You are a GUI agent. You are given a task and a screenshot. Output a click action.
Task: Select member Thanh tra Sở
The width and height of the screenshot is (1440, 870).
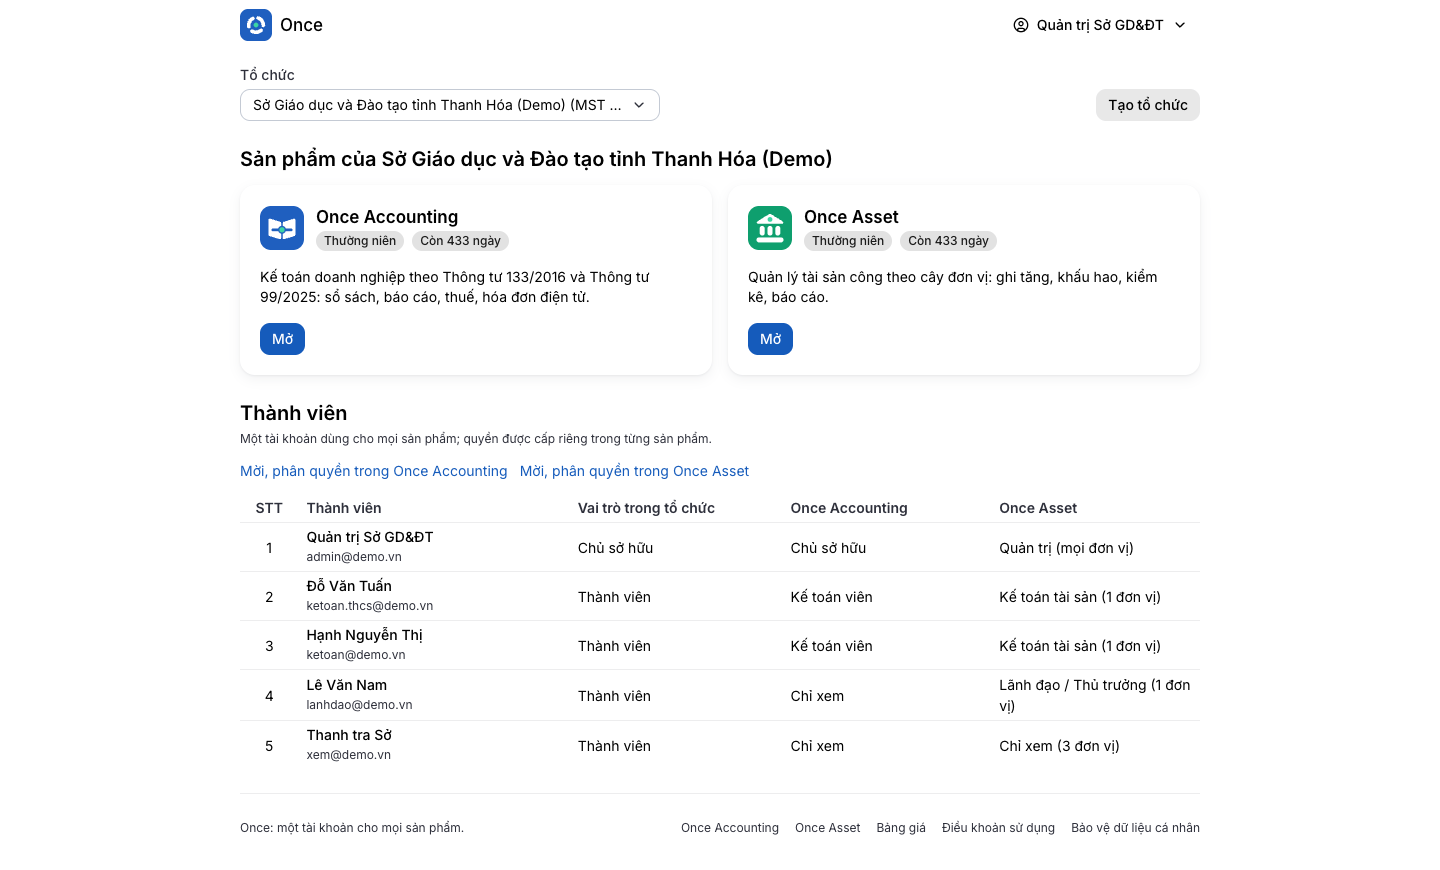point(349,735)
